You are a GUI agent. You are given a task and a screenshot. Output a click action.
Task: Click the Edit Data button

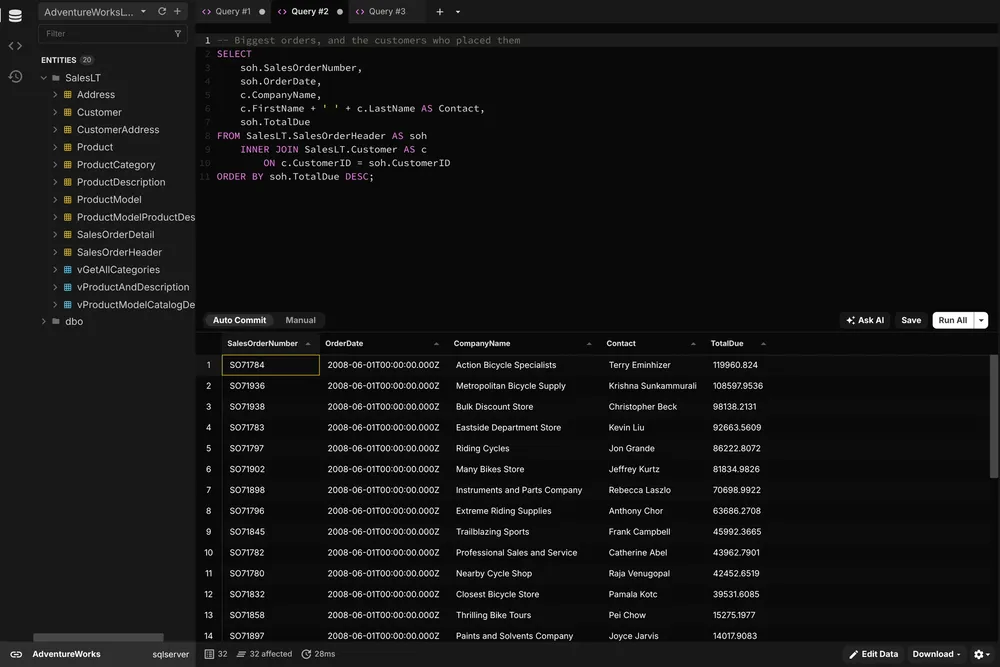[873, 654]
